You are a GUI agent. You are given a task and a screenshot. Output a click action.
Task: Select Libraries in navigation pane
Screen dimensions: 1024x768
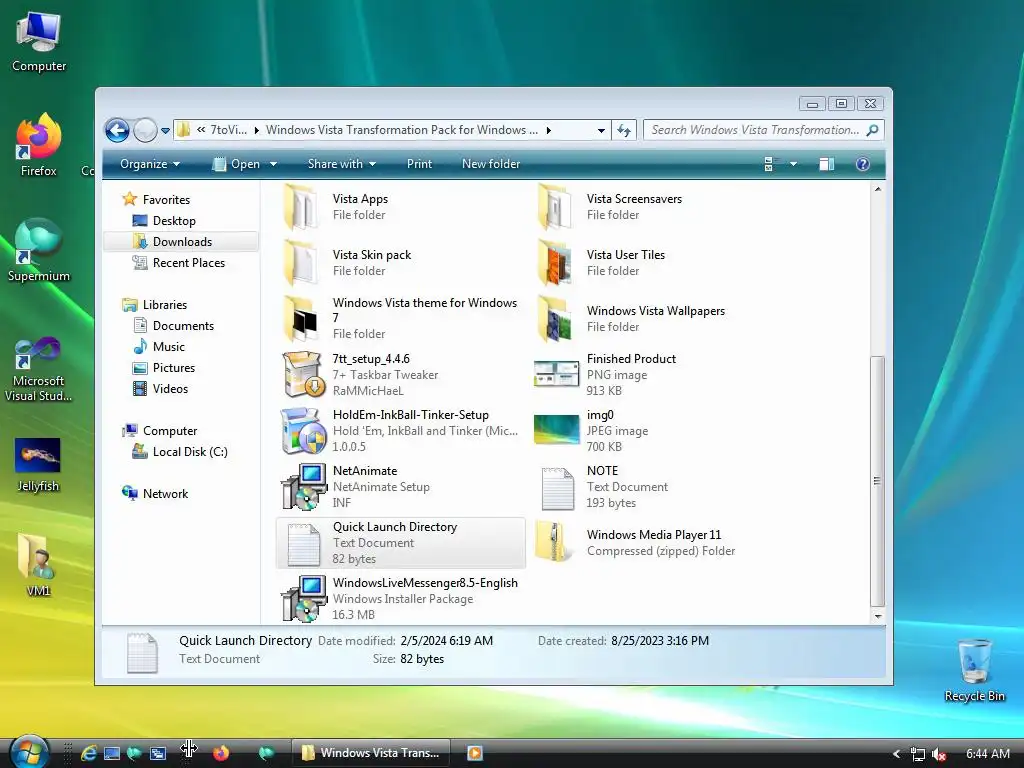tap(165, 305)
